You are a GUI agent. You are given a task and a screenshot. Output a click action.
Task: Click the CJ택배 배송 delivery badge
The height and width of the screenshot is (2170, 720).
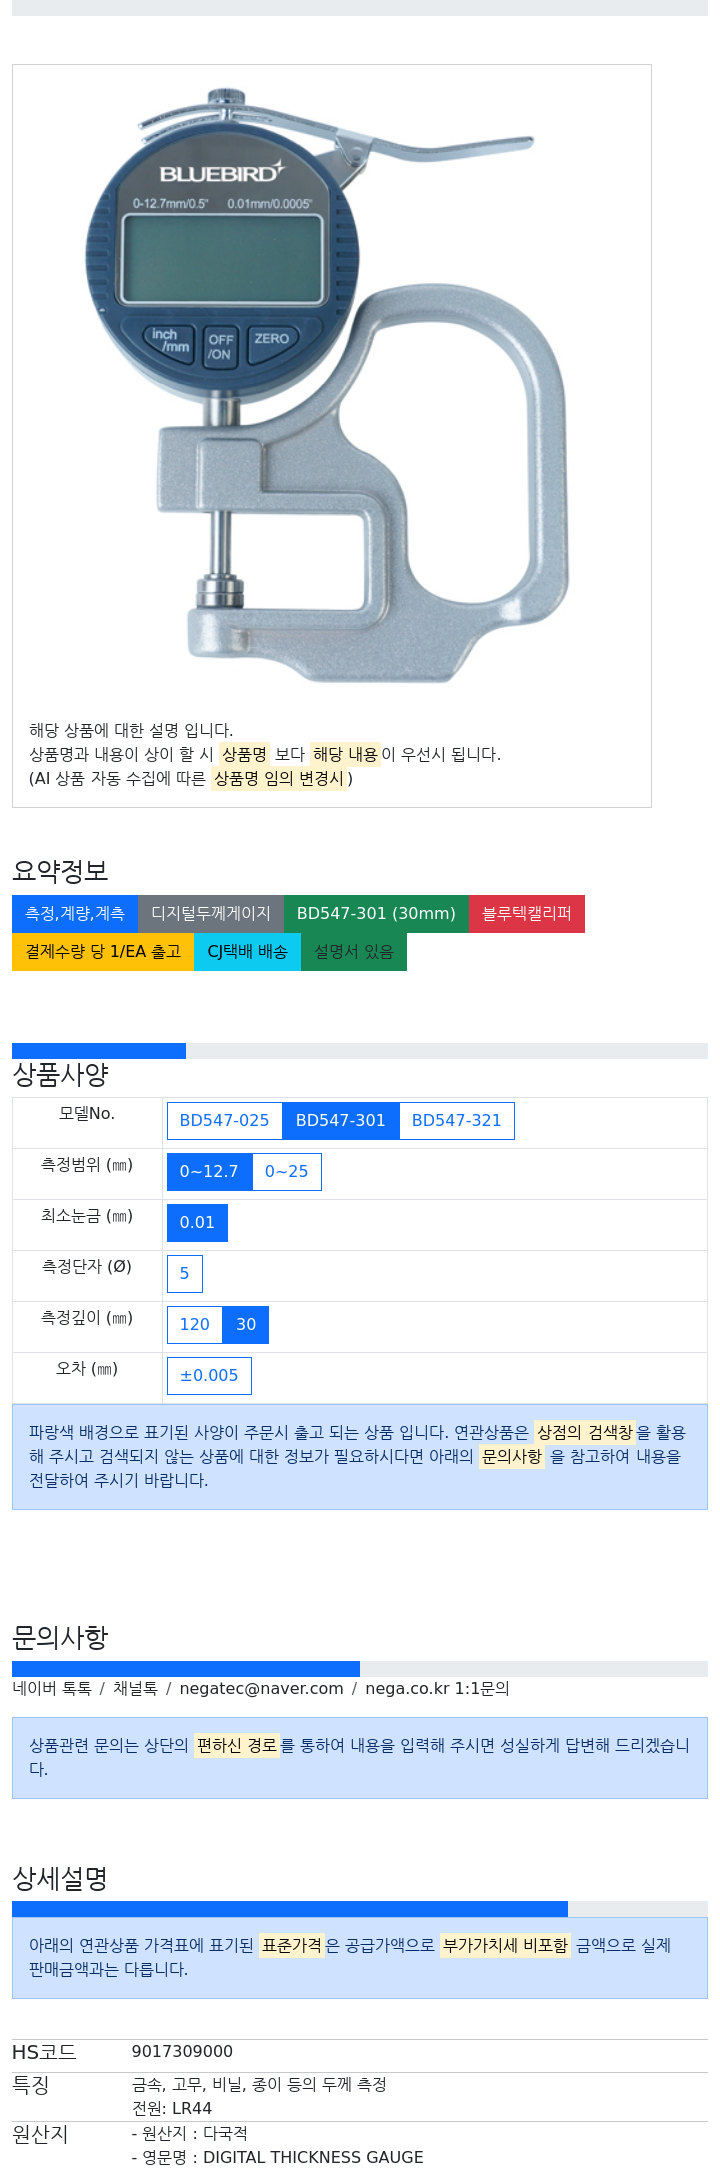[x=247, y=952]
